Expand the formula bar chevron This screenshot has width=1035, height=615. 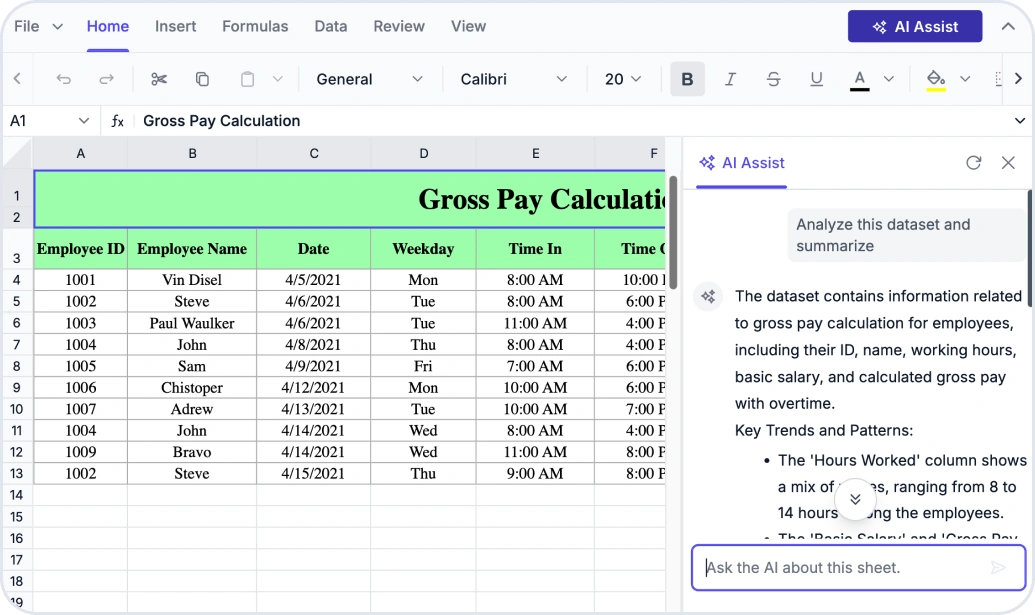click(x=1020, y=121)
